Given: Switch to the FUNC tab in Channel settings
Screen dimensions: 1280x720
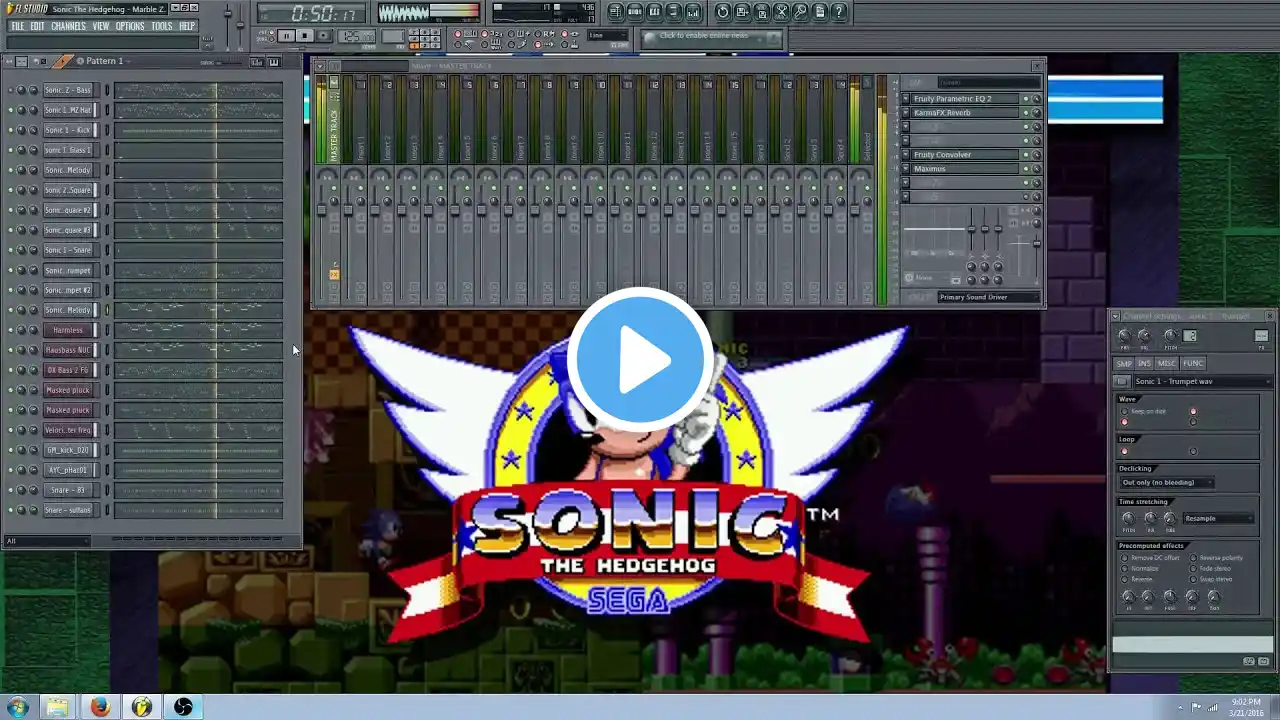Looking at the screenshot, I should pos(1193,363).
